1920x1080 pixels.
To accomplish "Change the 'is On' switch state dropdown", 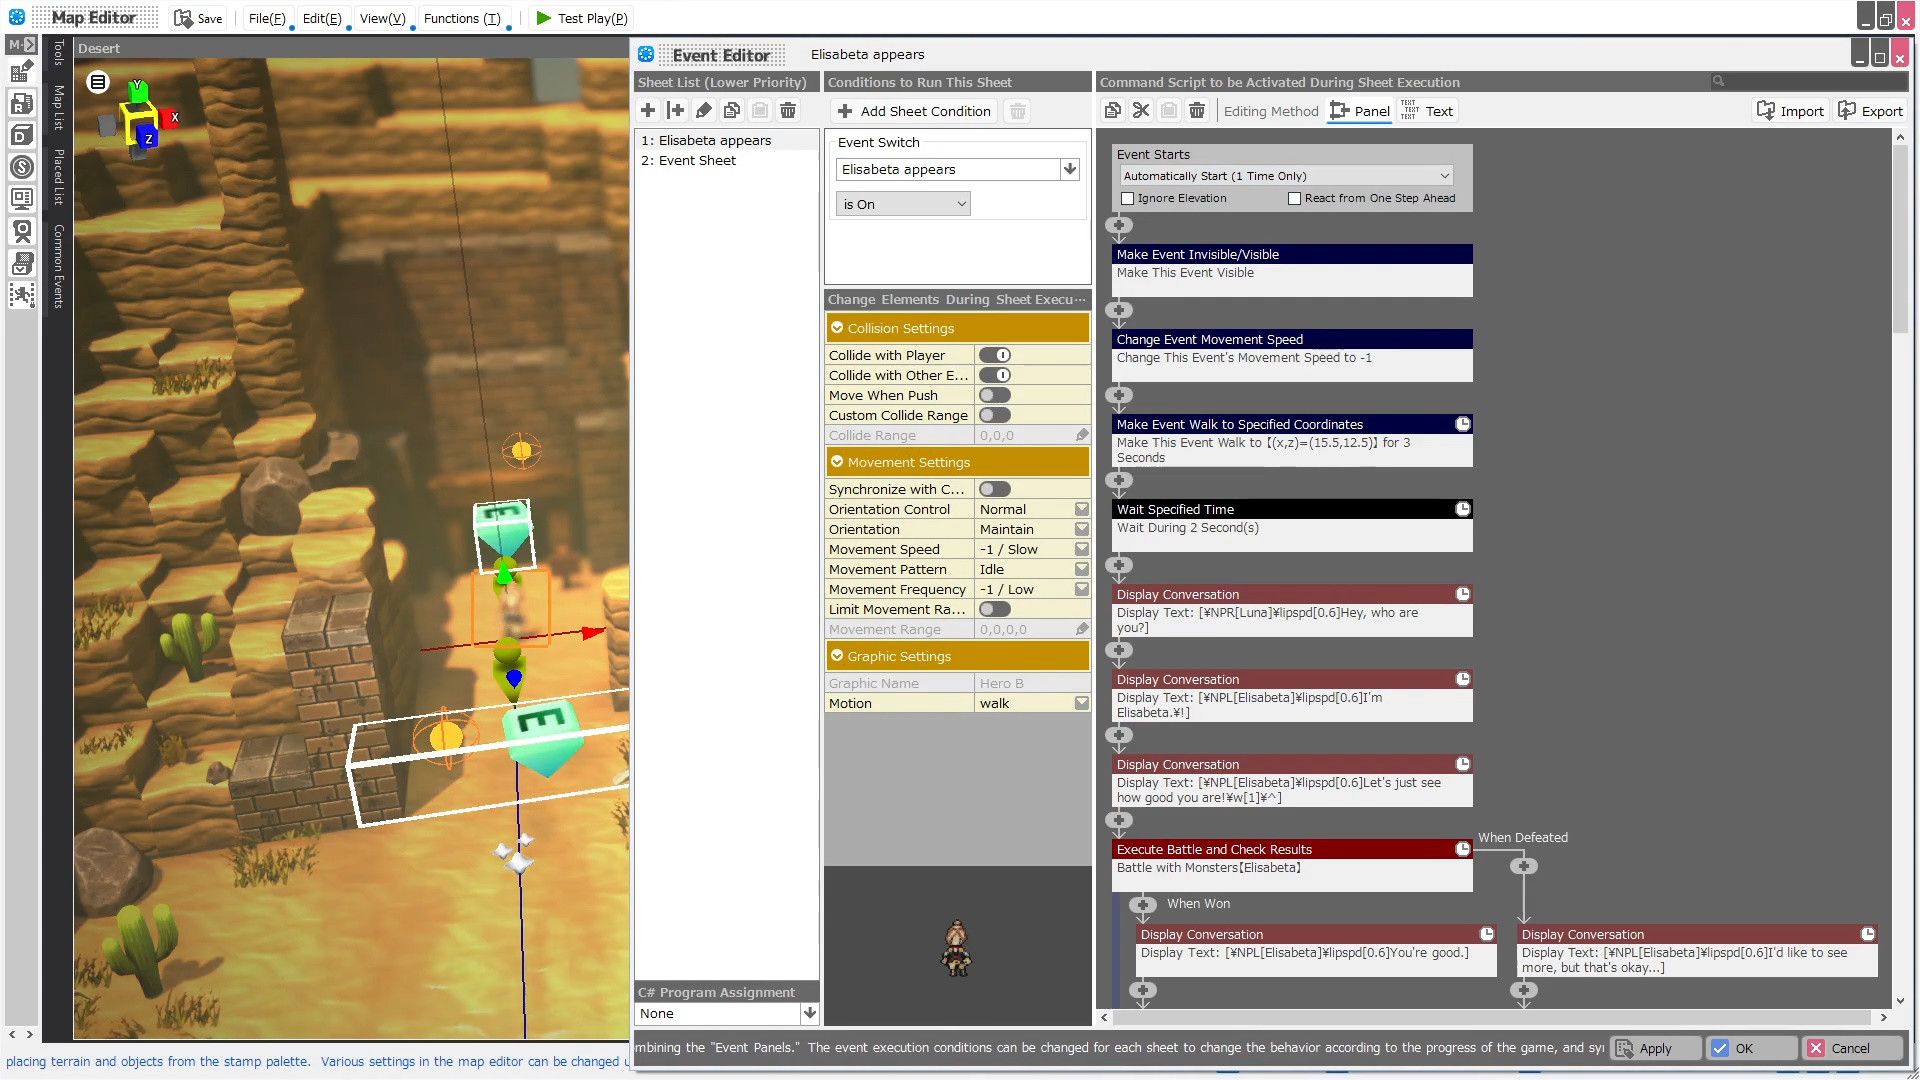I will pos(901,203).
